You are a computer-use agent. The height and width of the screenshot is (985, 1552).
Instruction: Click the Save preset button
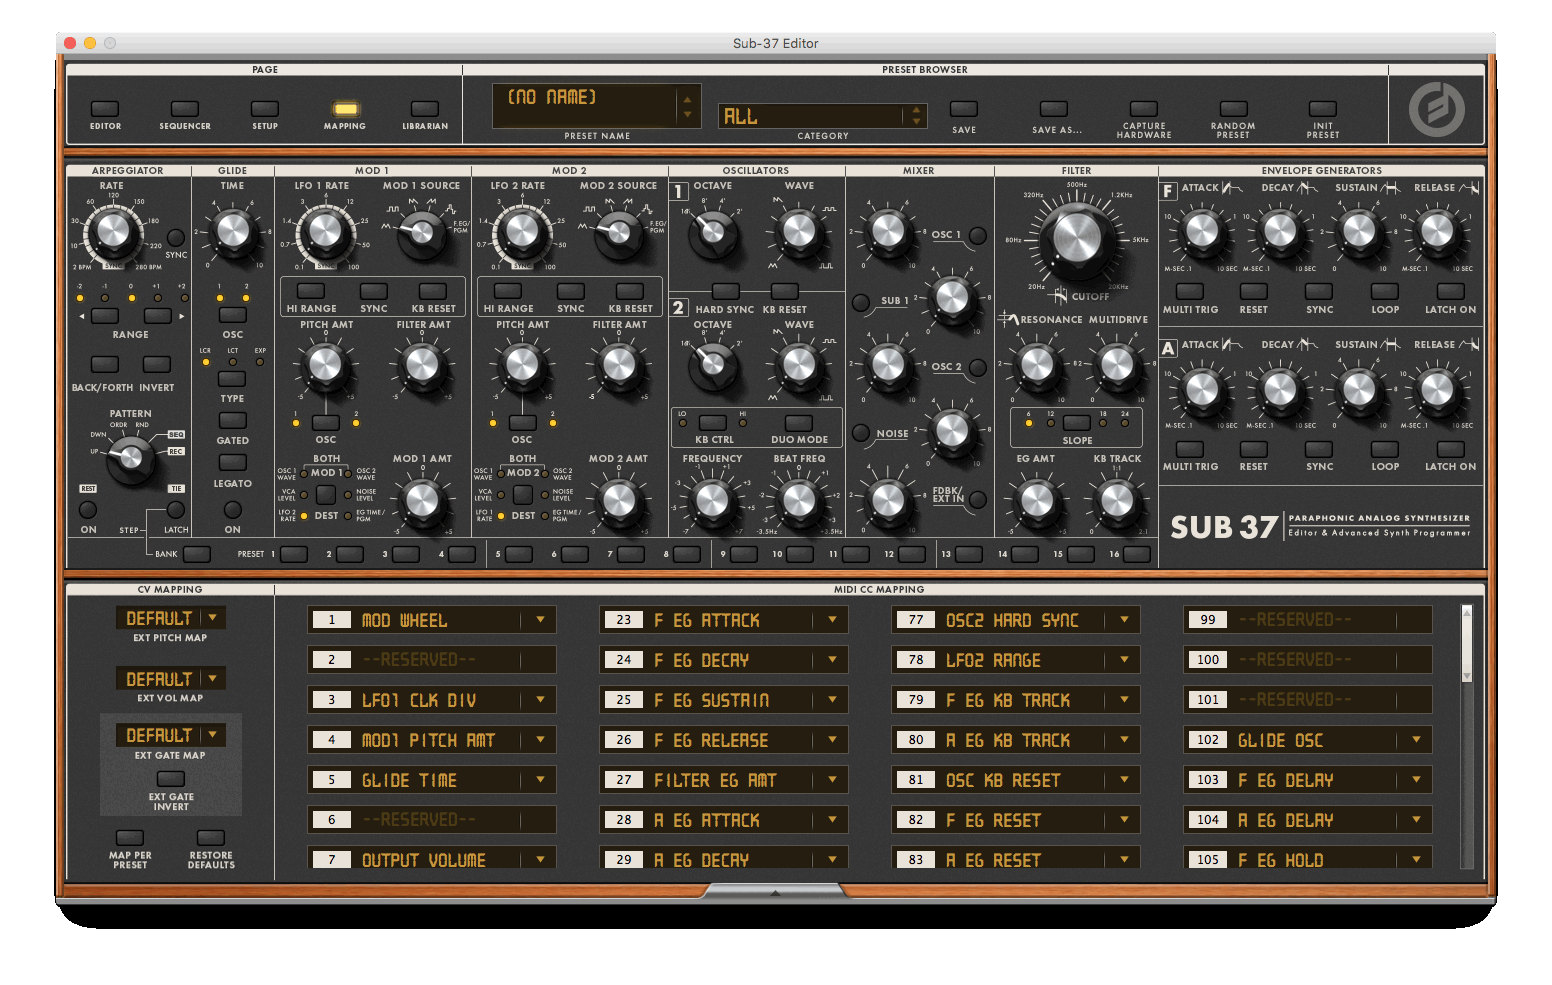coord(964,109)
